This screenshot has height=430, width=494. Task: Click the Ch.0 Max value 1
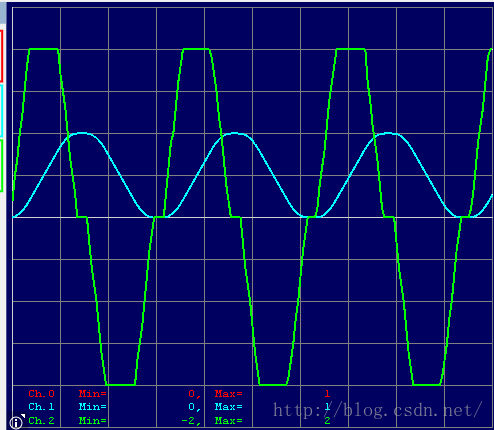[x=327, y=394]
